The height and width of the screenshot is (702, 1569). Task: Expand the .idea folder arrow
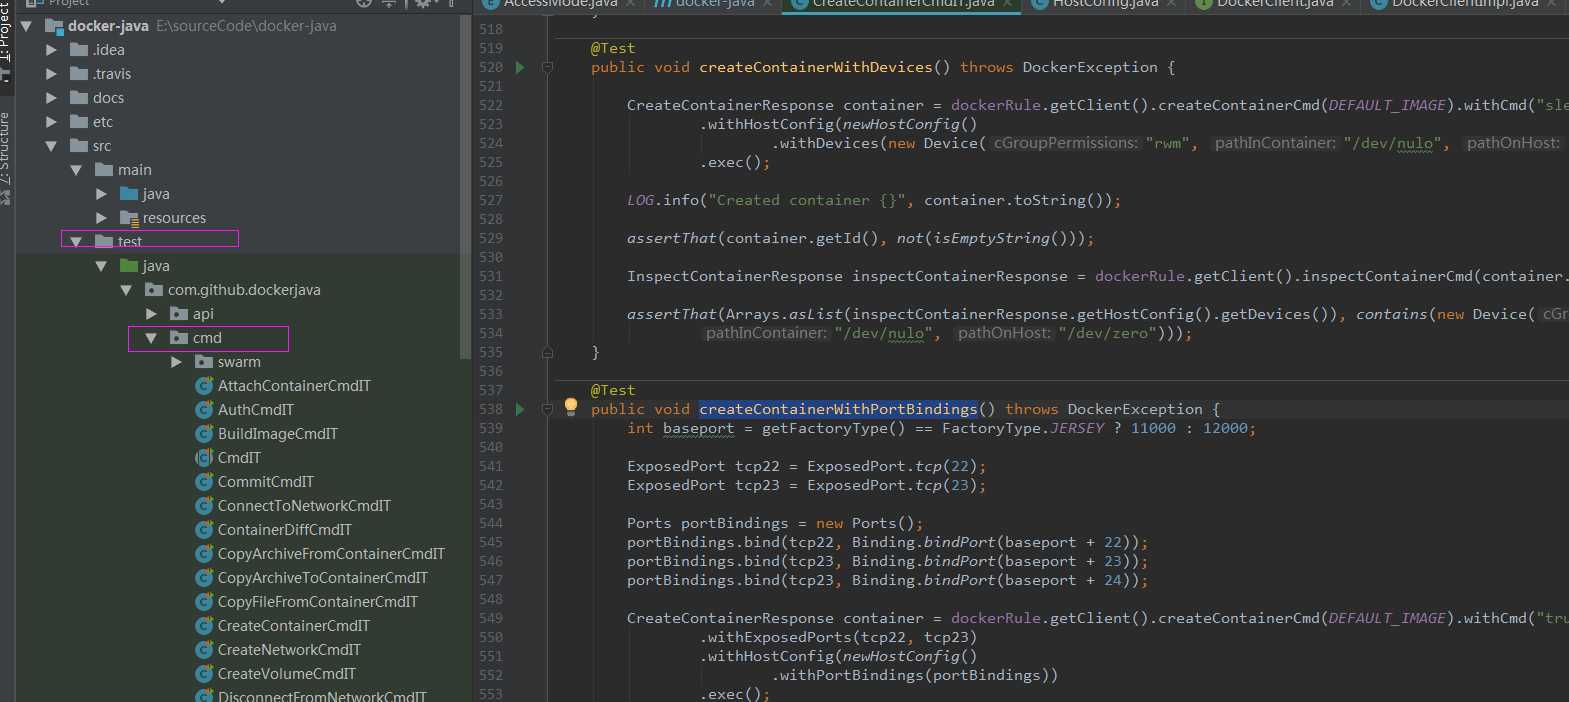51,50
